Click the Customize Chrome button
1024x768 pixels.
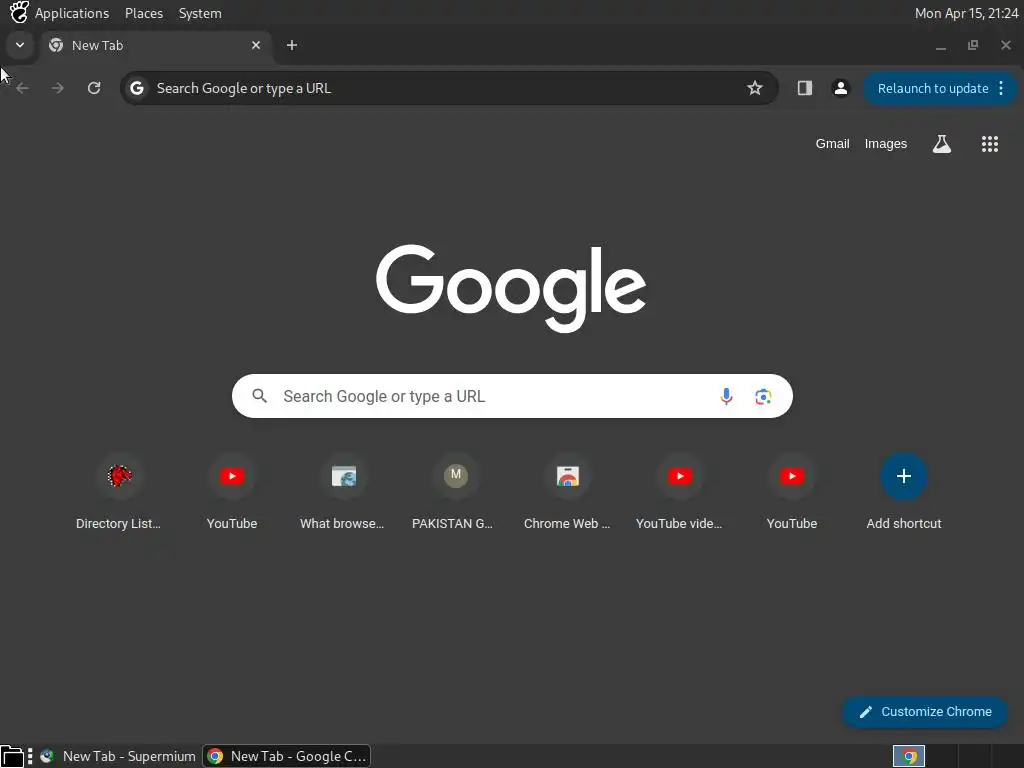925,712
